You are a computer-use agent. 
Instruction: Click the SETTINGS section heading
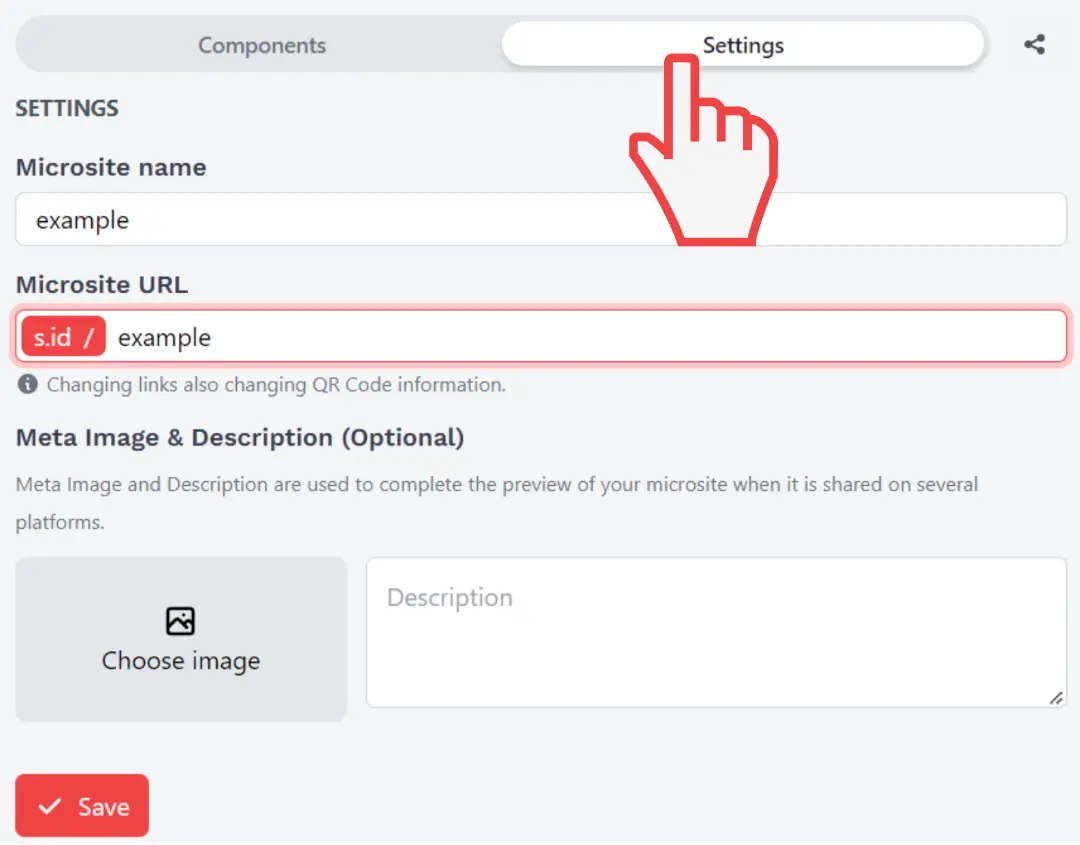click(67, 108)
